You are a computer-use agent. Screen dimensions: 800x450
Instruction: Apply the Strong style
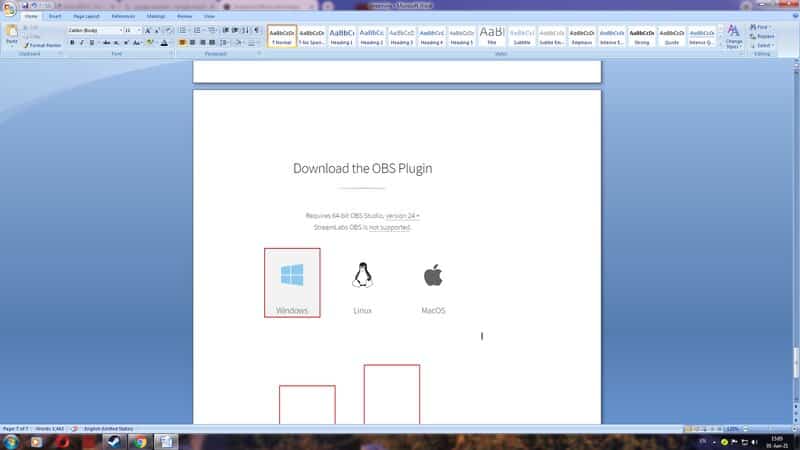(x=642, y=36)
